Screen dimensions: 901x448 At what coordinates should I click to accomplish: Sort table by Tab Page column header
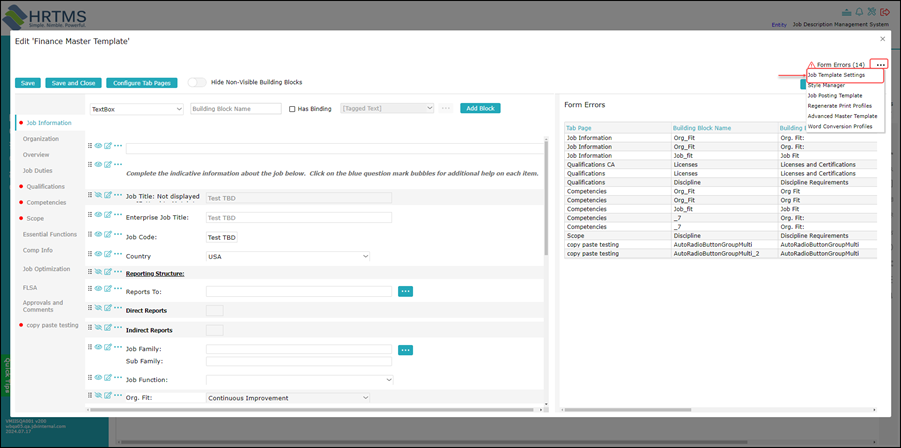579,128
